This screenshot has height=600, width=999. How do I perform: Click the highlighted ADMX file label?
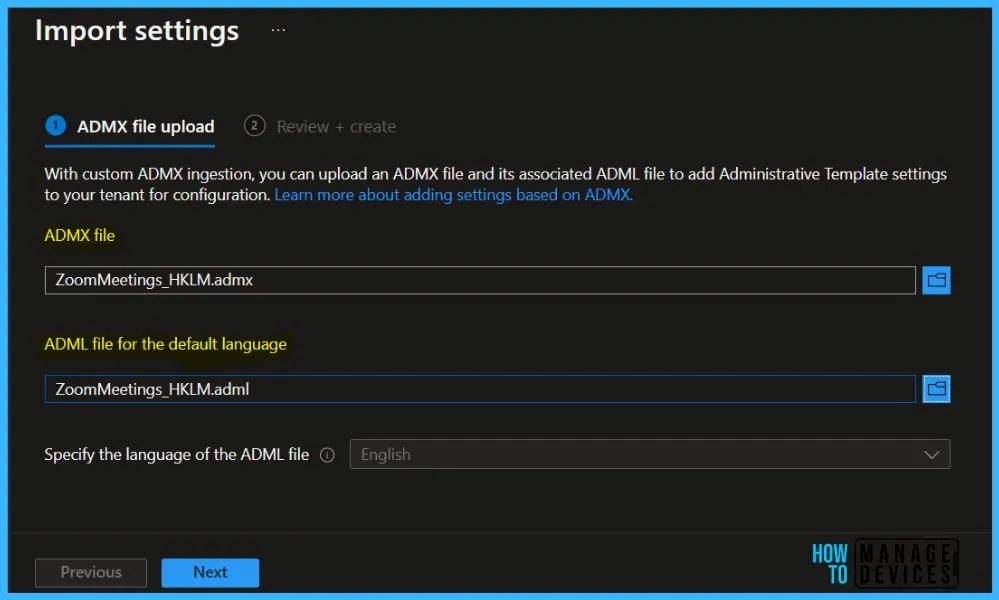[x=80, y=236]
